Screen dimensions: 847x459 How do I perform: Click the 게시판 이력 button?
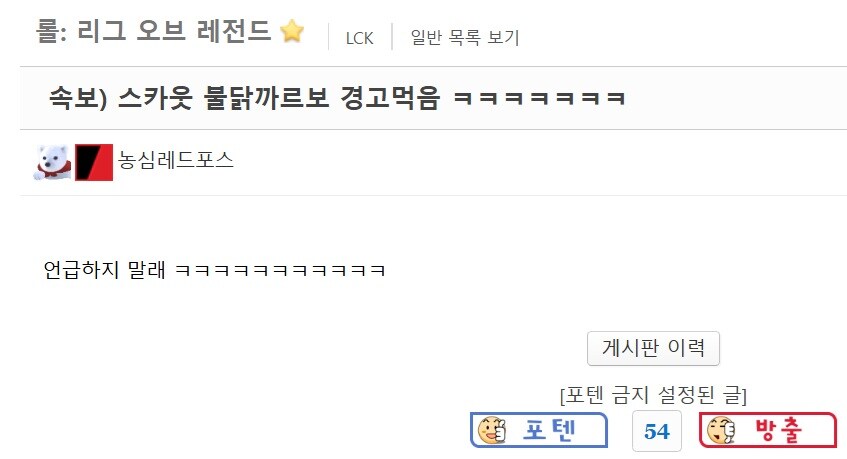click(x=653, y=348)
